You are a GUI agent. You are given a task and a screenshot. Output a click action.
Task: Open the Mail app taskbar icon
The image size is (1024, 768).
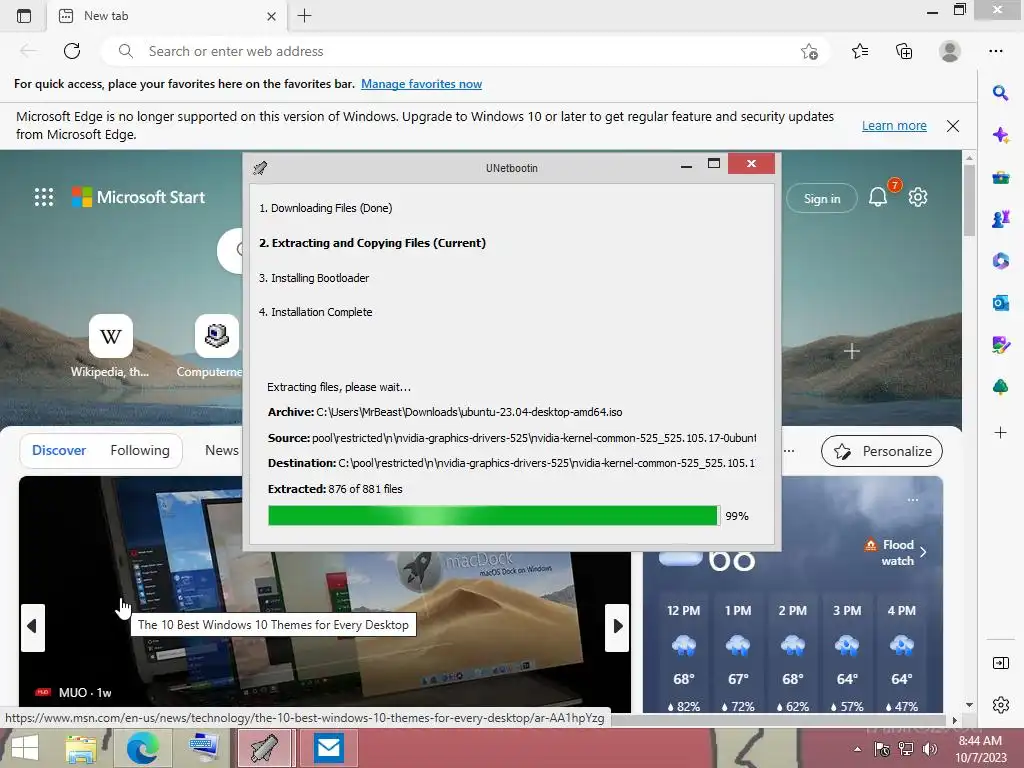point(328,748)
